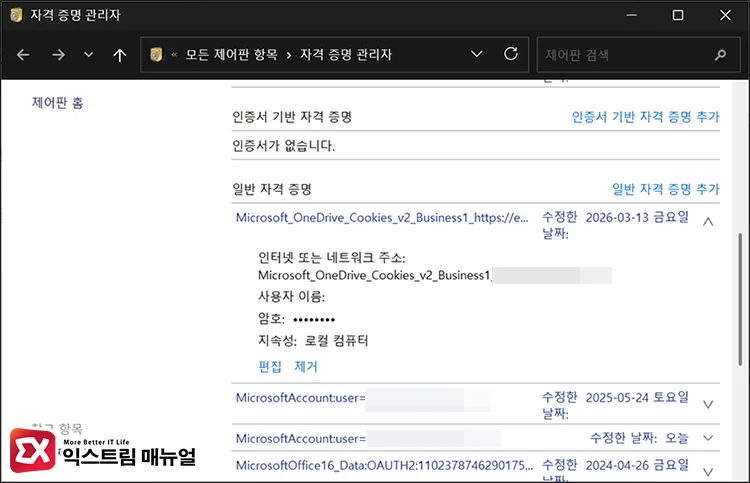The width and height of the screenshot is (750, 483).
Task: Expand the MicrosoftAccount entry dated 2025-05-24
Action: [708, 405]
